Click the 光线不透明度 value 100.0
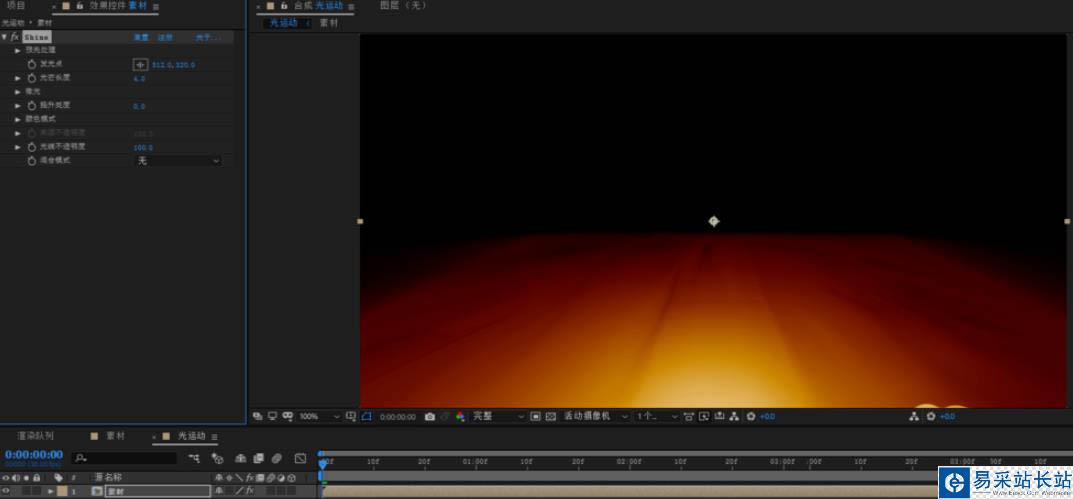1073x499 pixels. click(x=143, y=148)
